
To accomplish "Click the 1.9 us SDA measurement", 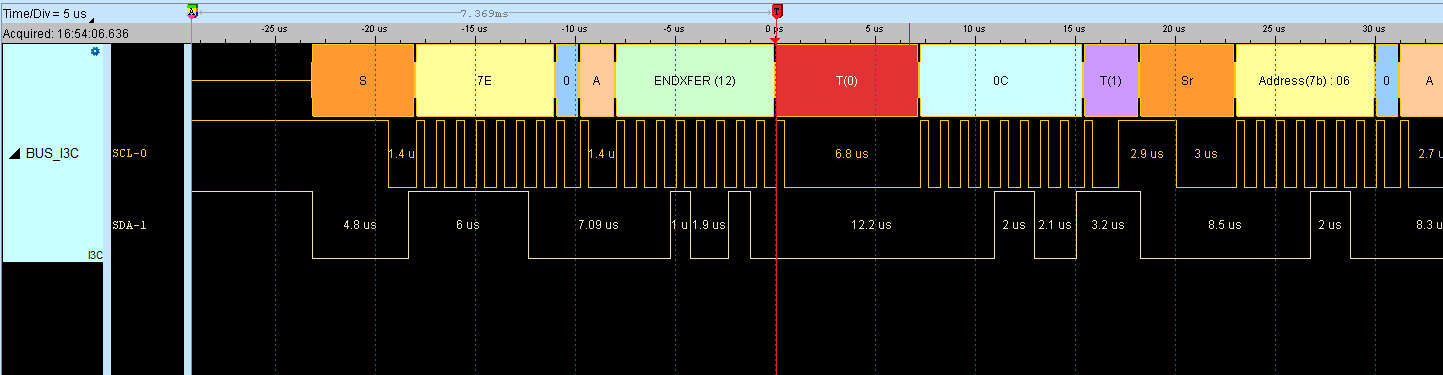I will (709, 225).
